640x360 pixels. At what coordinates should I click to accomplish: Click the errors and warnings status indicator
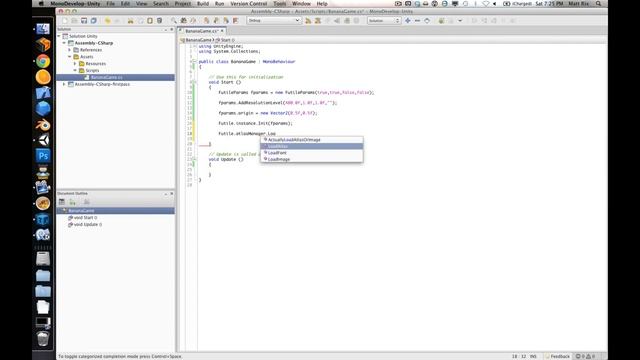pyautogui.click(x=586, y=356)
